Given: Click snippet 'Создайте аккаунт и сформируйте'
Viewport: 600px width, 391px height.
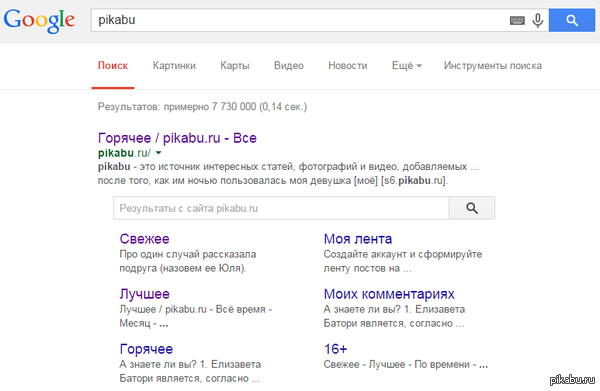Looking at the screenshot, I should (x=403, y=254).
